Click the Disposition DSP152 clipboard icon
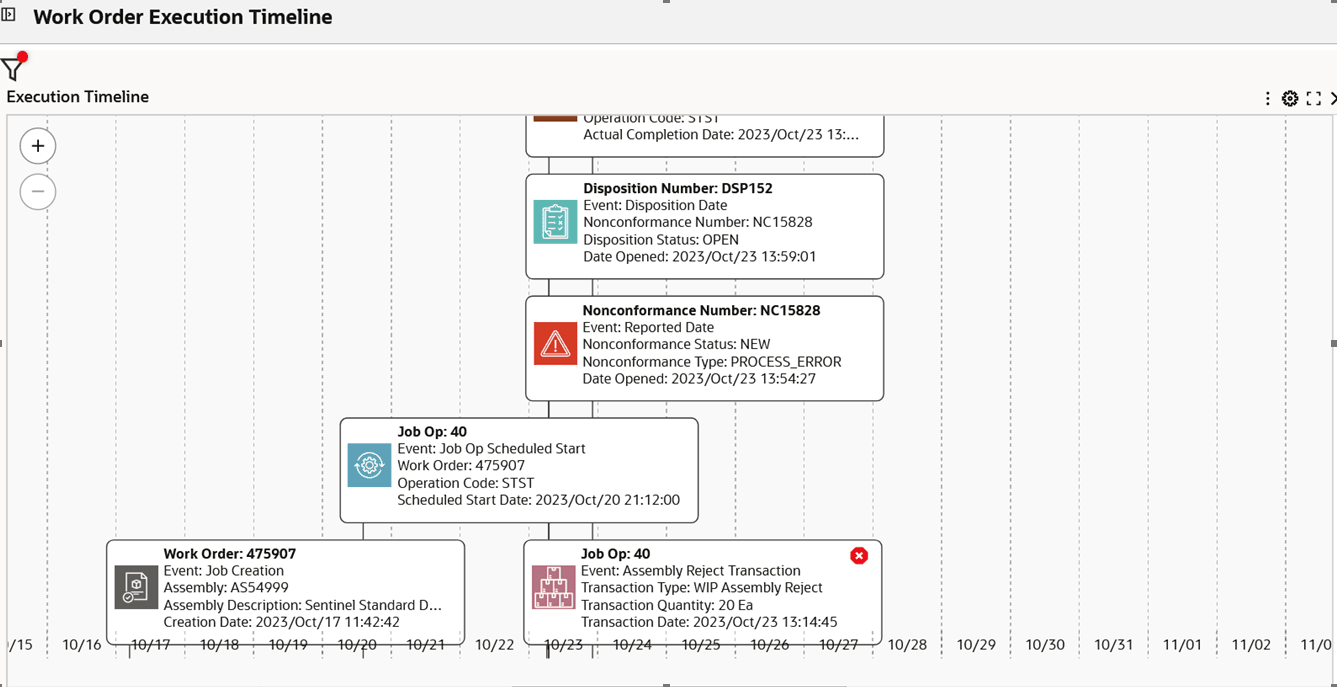 click(555, 222)
